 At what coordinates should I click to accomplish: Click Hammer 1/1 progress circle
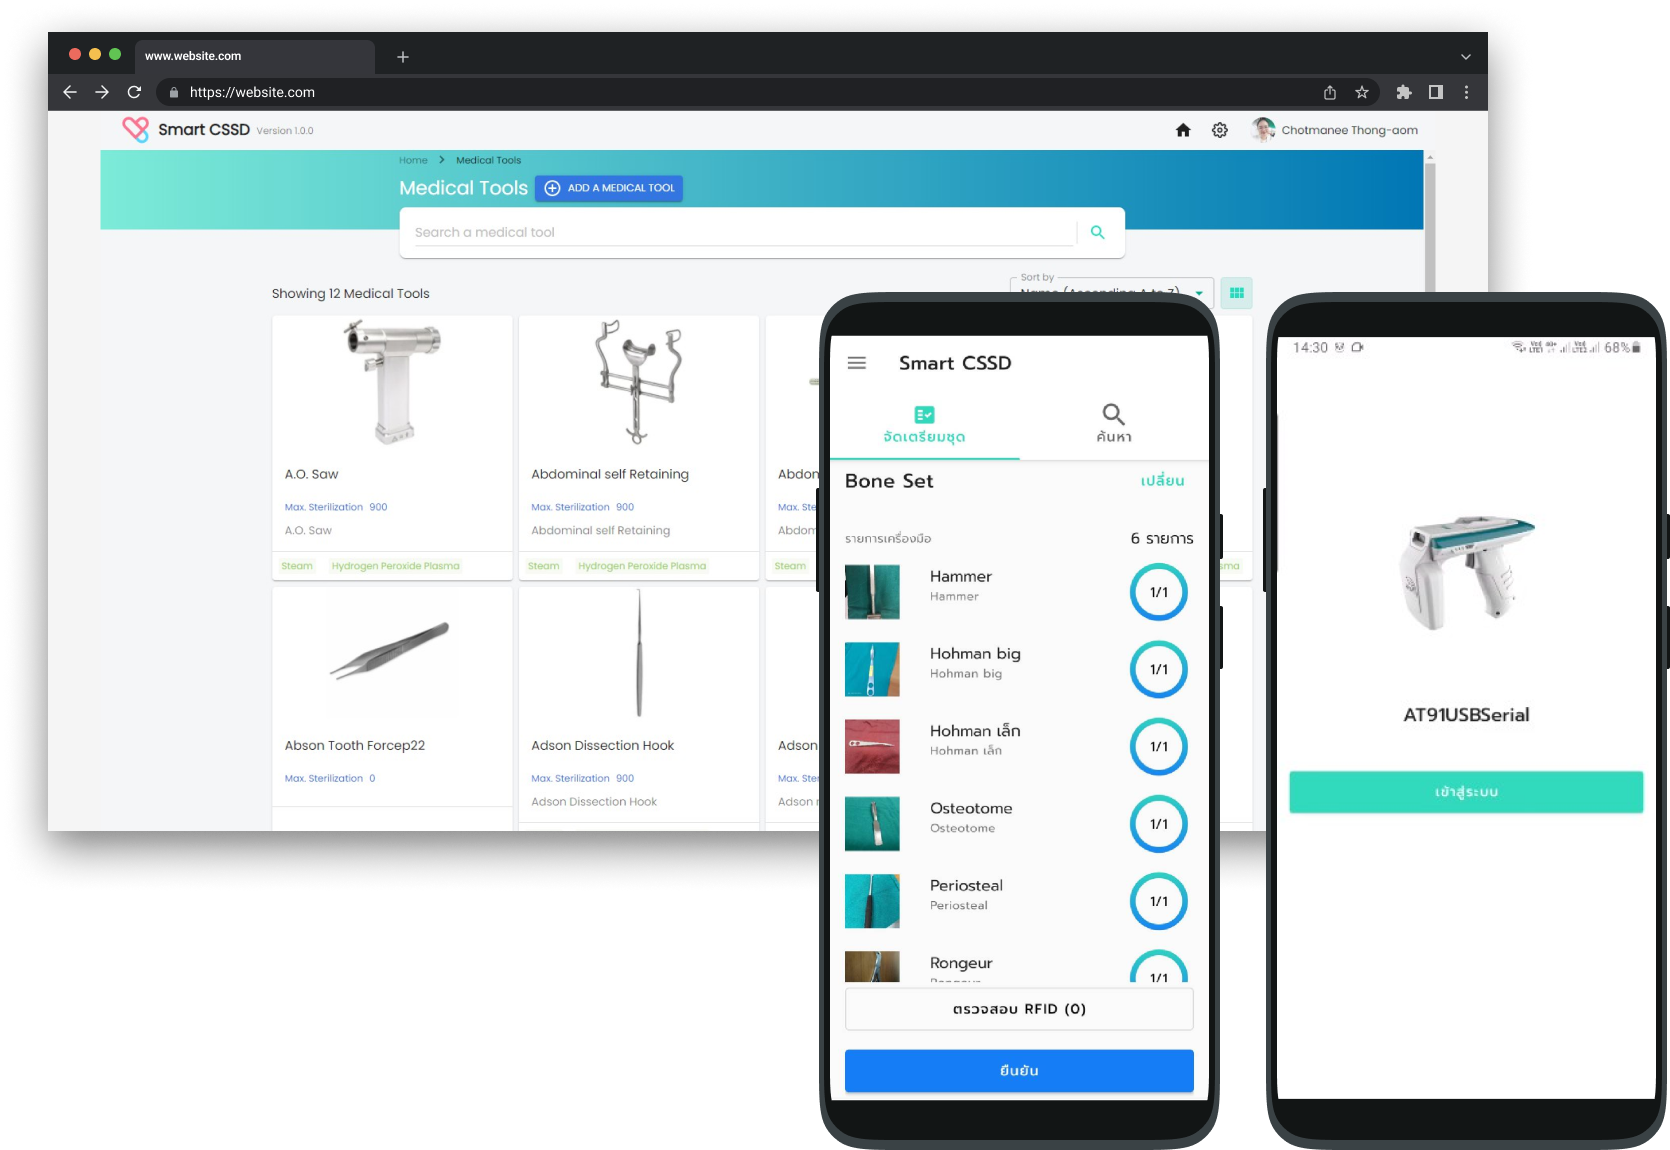1159,592
